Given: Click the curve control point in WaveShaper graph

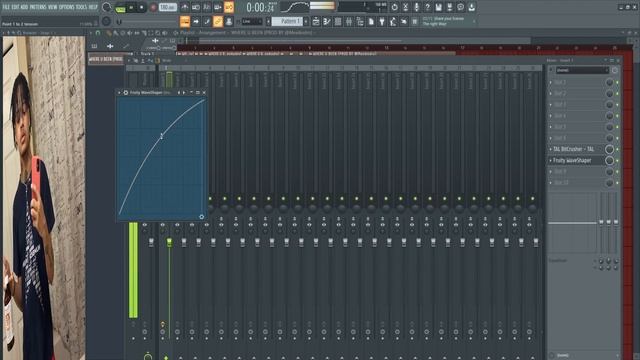Looking at the screenshot, I should (162, 136).
